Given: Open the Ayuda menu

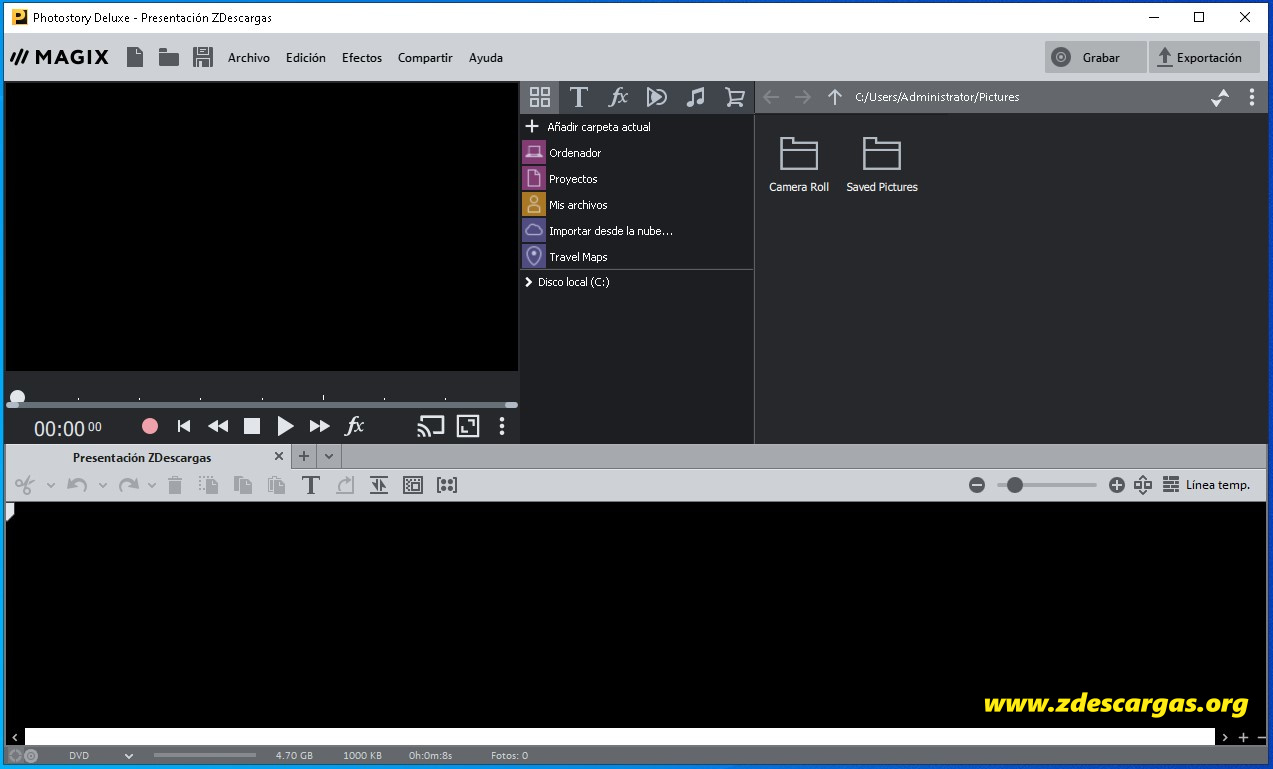Looking at the screenshot, I should (x=486, y=58).
